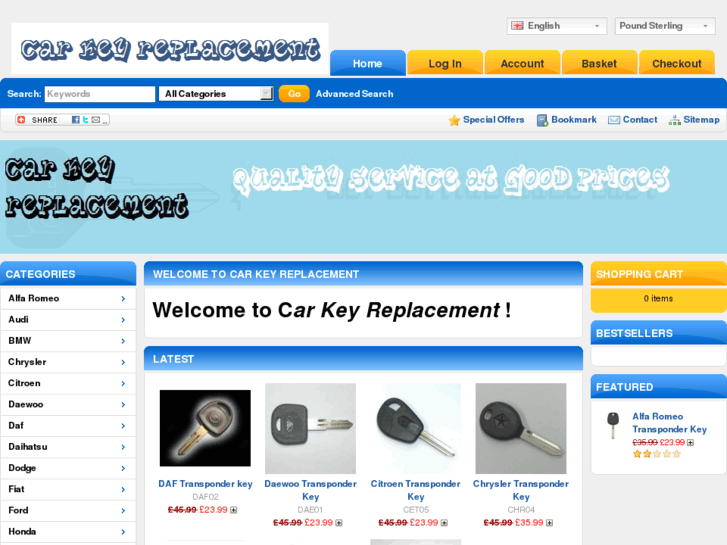Screen dimensions: 727x545
Task: Open the All Categories search dropdown
Action: coord(216,94)
